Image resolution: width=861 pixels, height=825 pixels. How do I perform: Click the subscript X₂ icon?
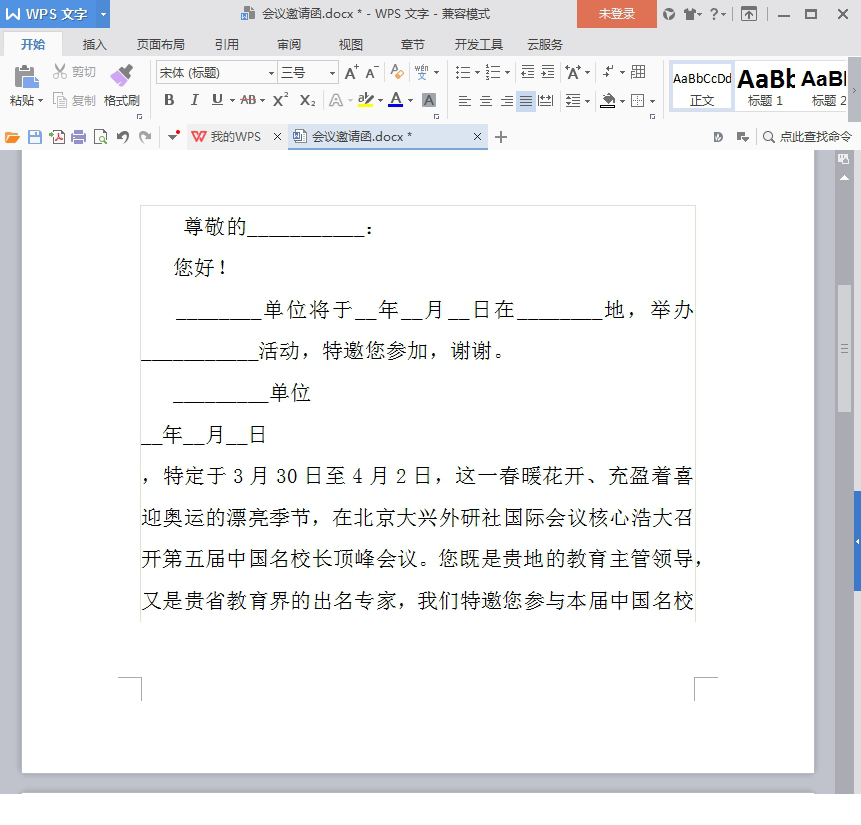click(307, 101)
